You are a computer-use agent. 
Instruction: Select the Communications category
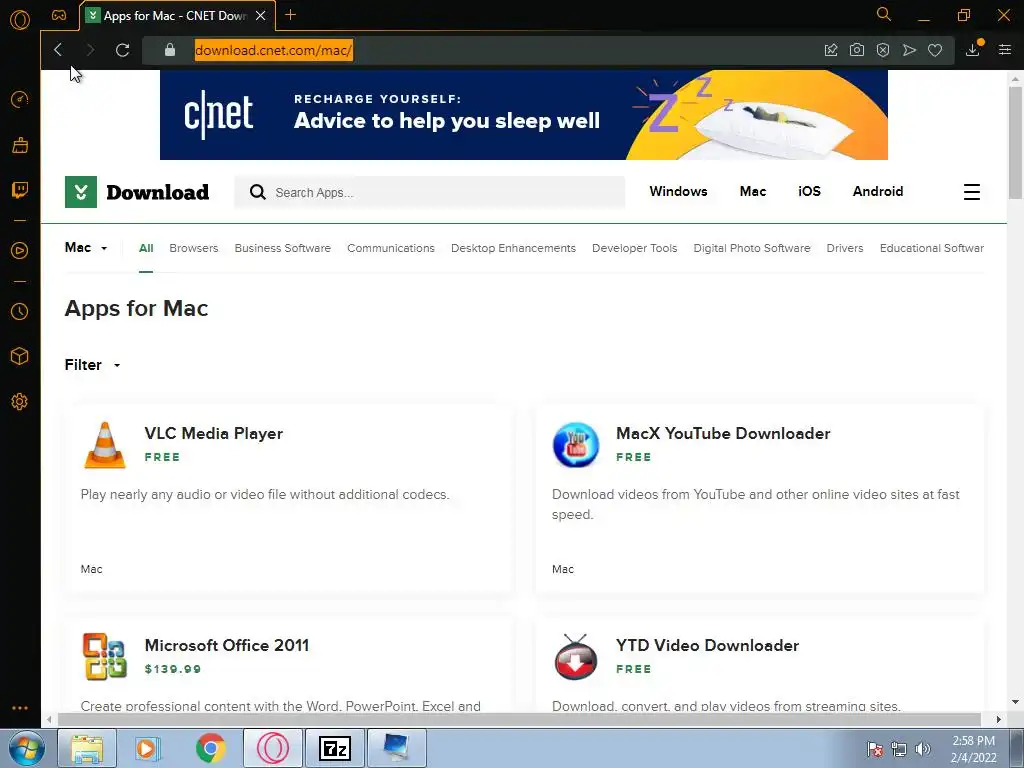click(x=391, y=248)
